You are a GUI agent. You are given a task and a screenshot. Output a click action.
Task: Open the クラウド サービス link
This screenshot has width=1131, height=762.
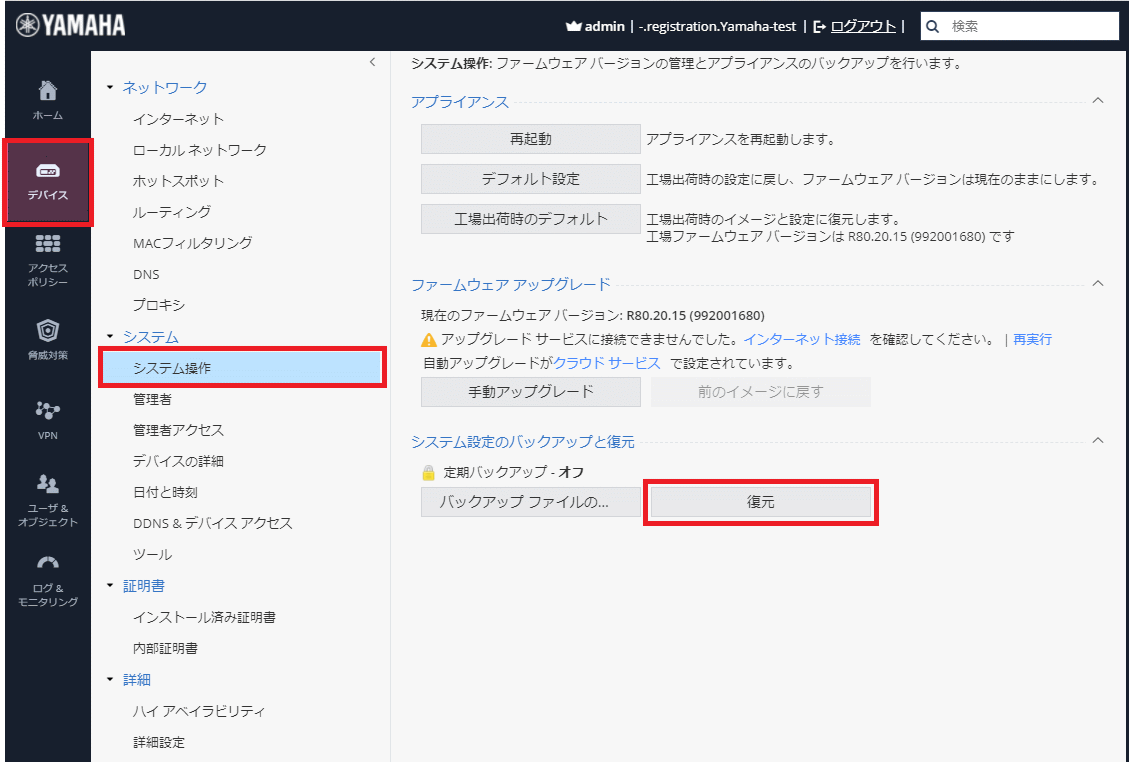(x=607, y=363)
